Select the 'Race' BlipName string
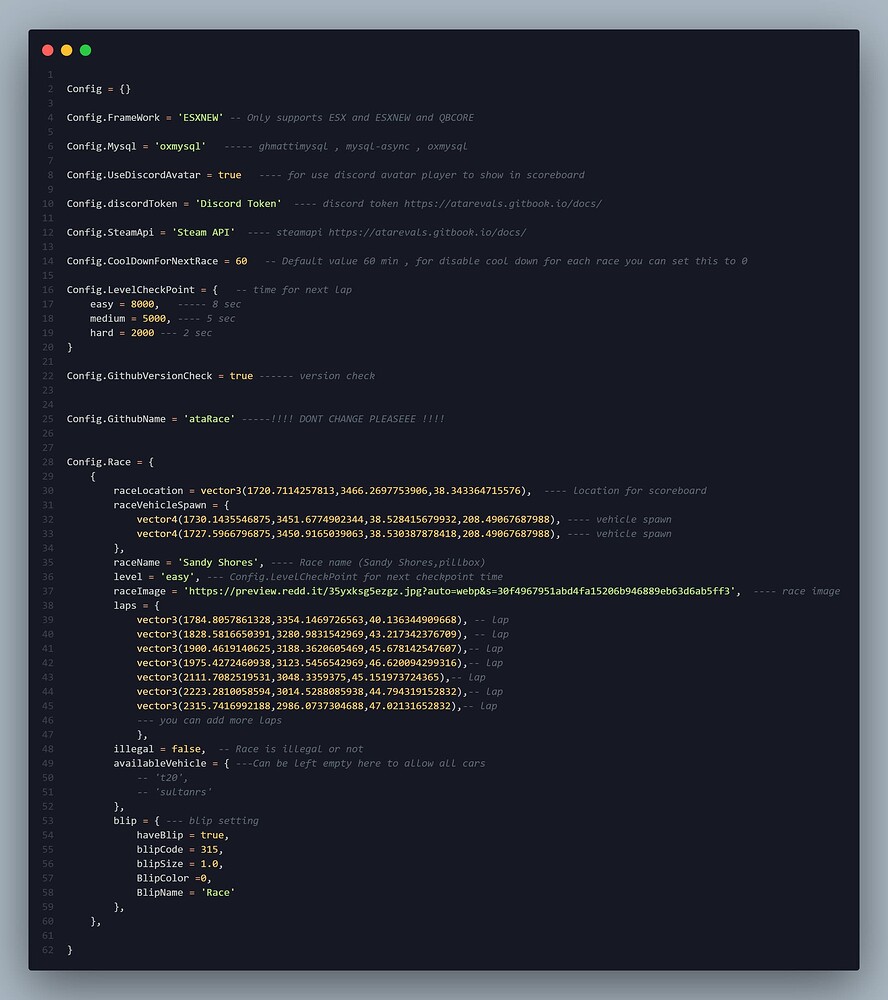Image resolution: width=888 pixels, height=1000 pixels. pyautogui.click(x=218, y=892)
